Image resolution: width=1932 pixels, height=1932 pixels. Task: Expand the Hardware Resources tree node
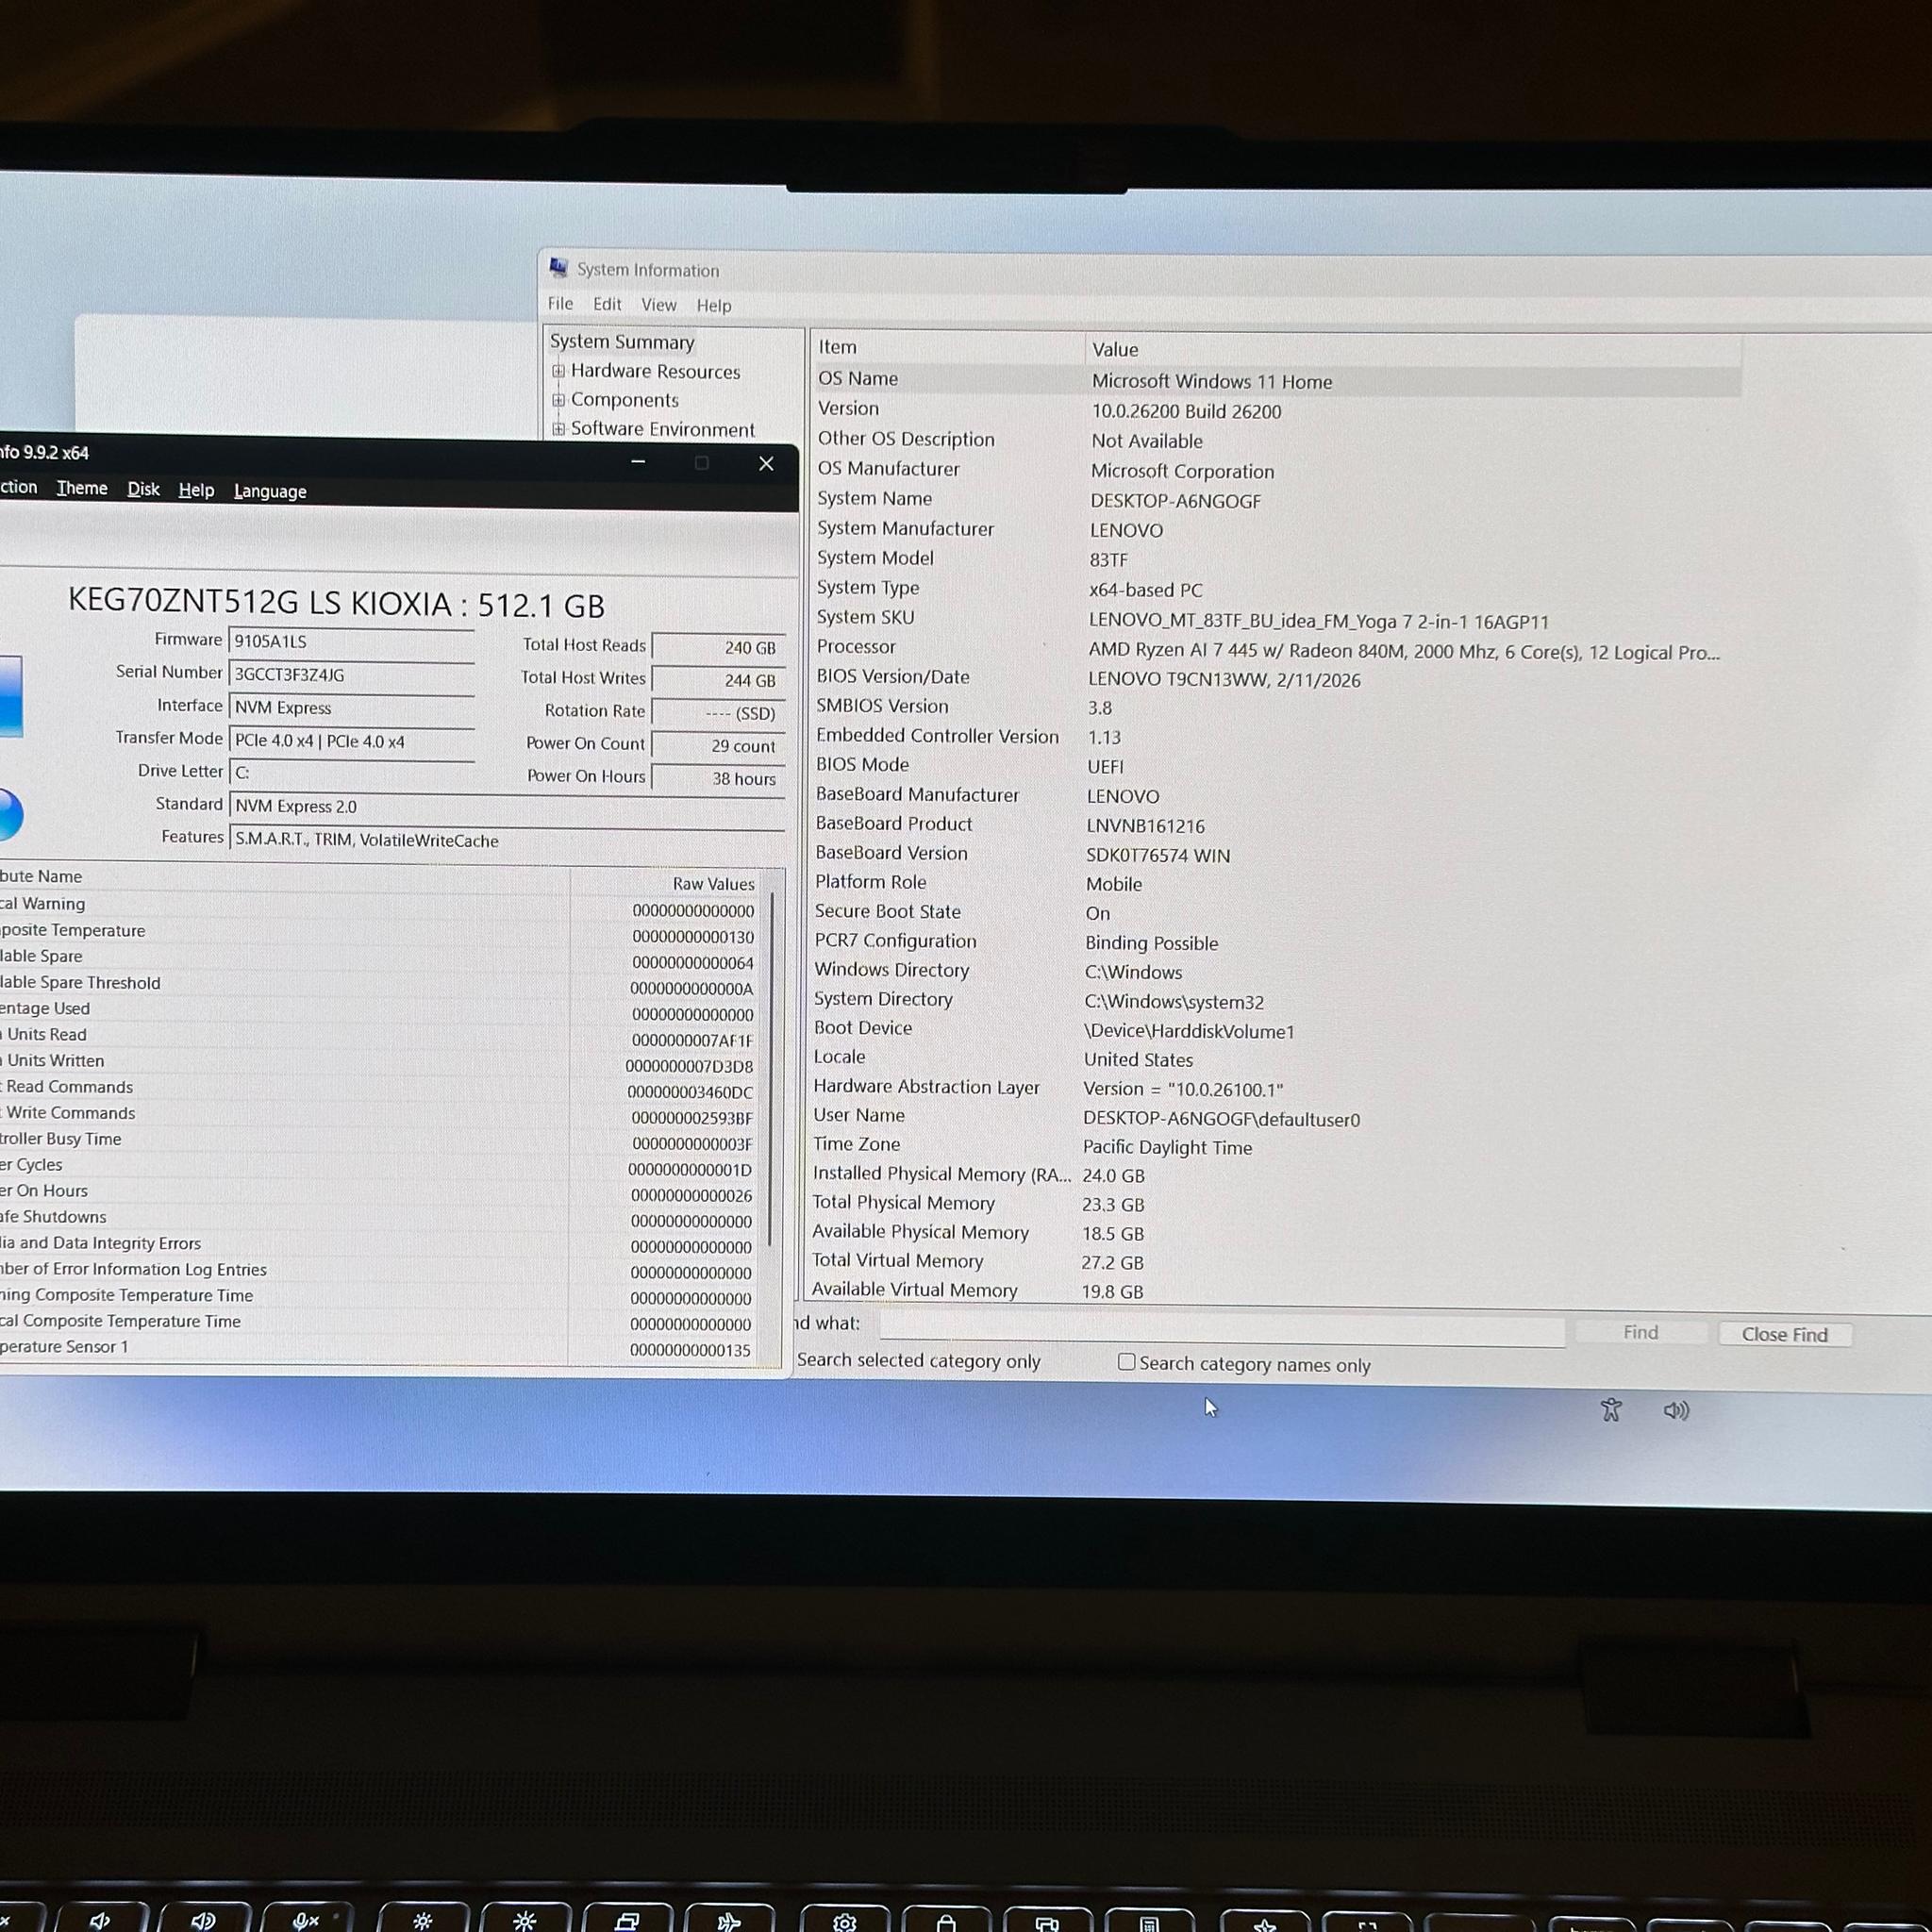559,371
